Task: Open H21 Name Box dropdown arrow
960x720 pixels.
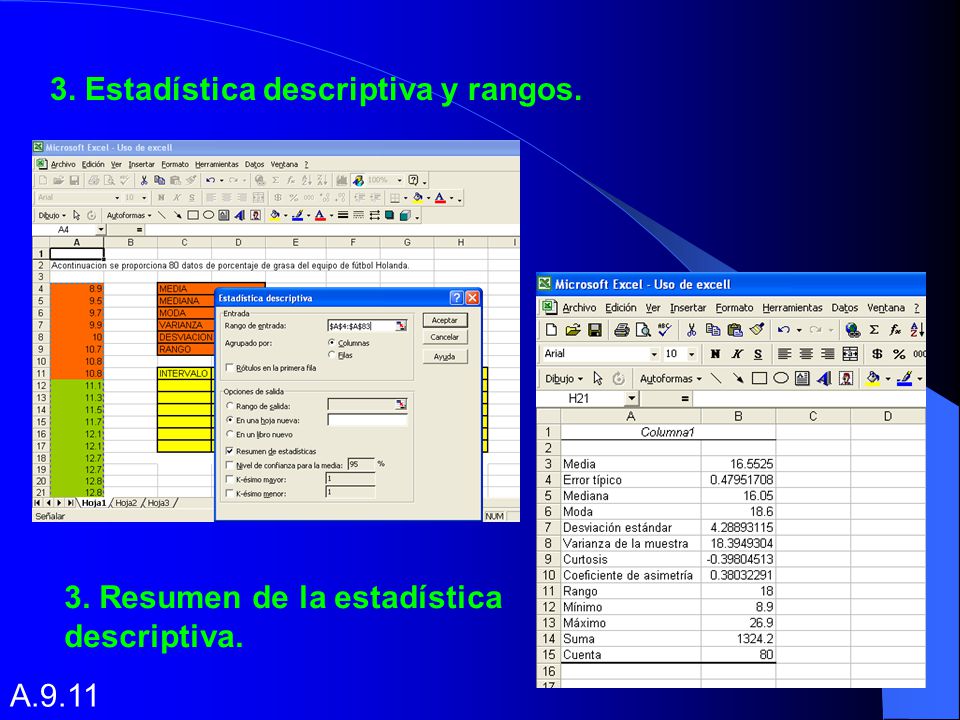Action: coord(631,399)
